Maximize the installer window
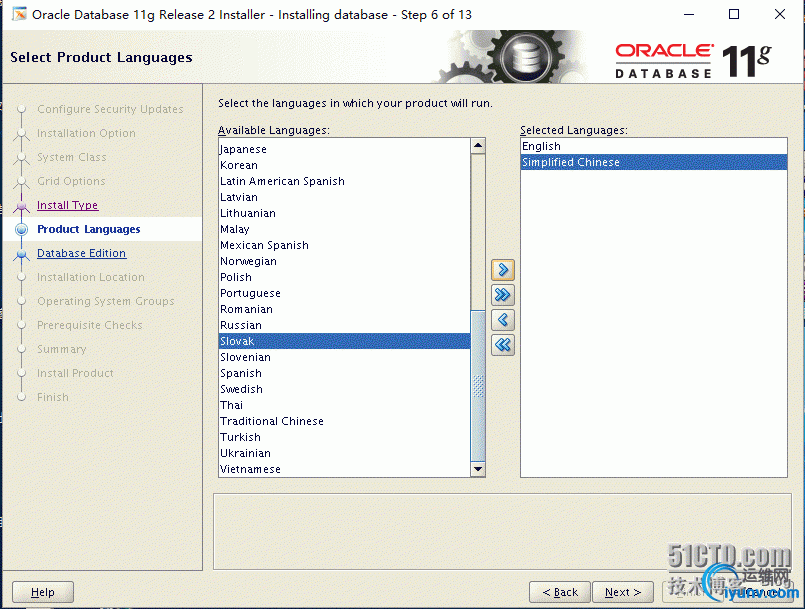This screenshot has width=805, height=609. (x=734, y=14)
